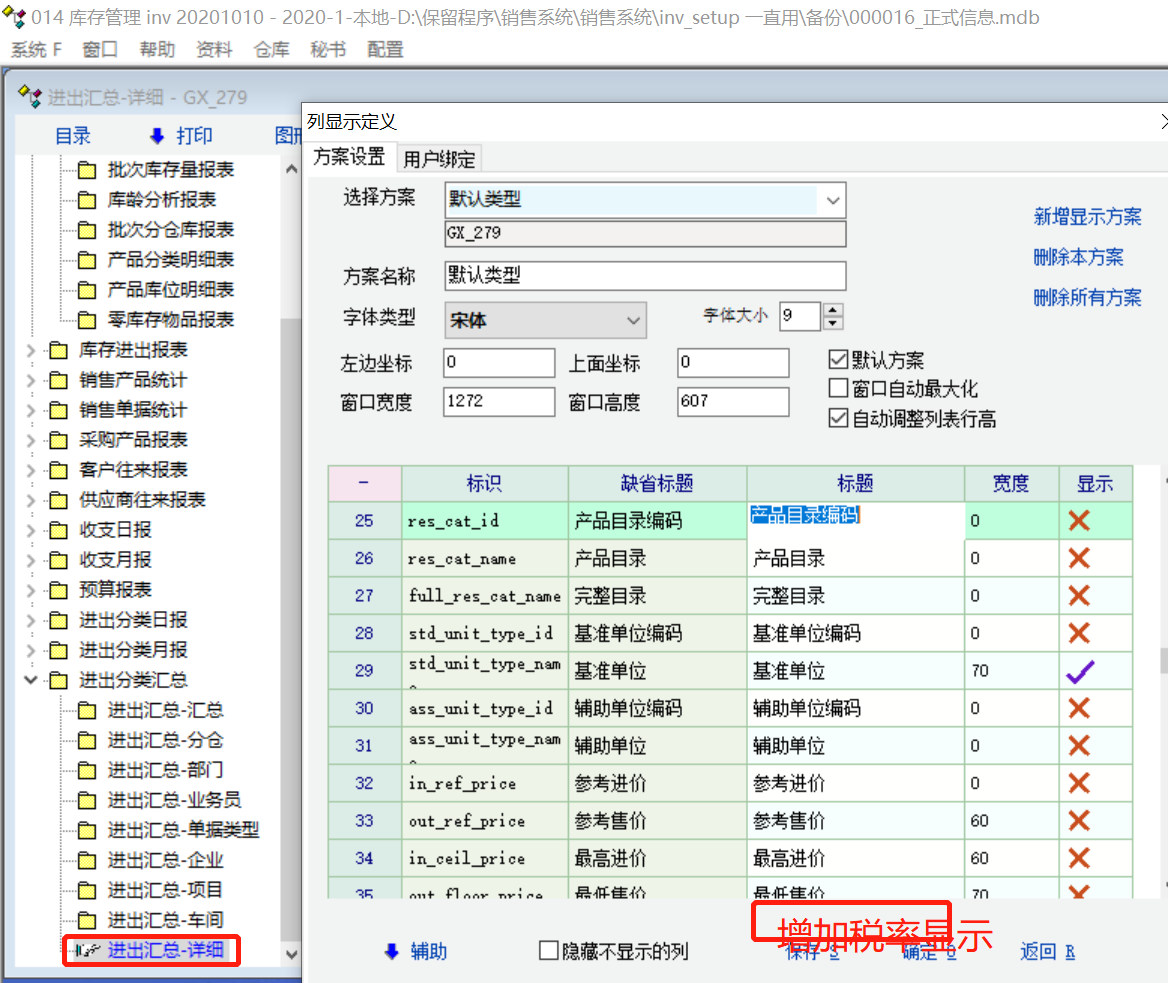Click the red X for 参考售价 row
Screen dimensions: 1168x983
tap(1079, 821)
